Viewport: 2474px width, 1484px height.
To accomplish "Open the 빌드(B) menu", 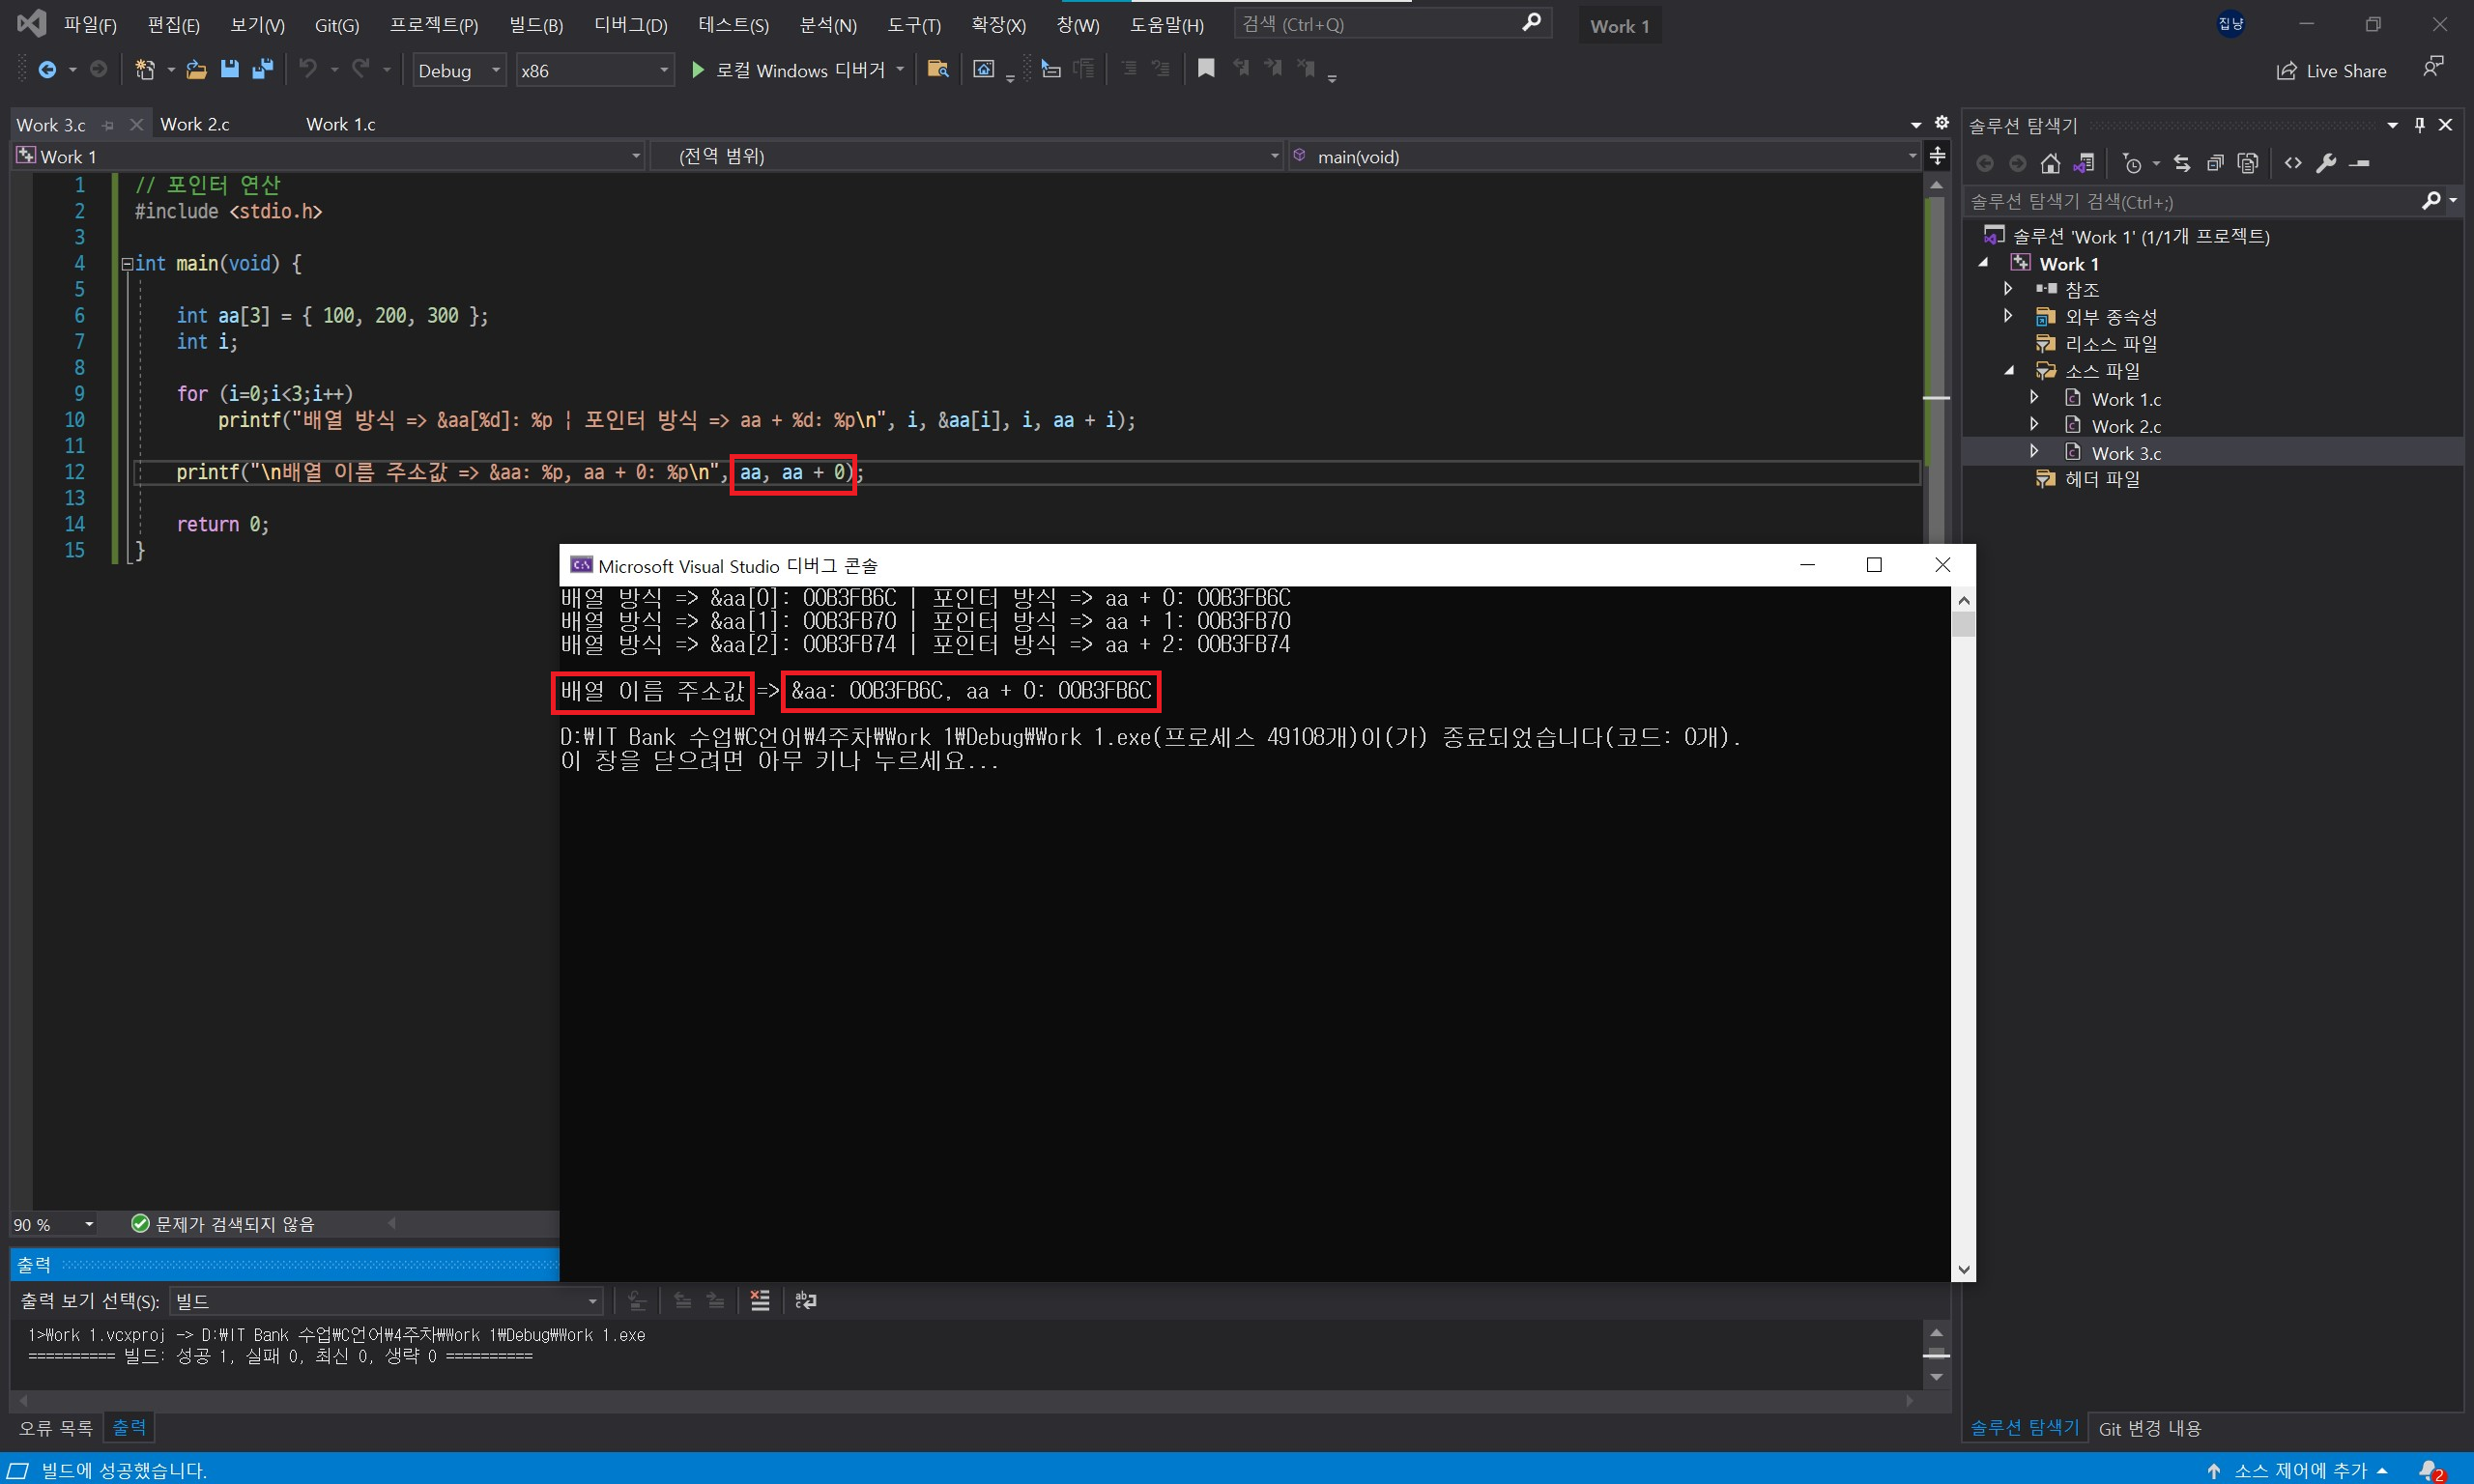I will (x=535, y=25).
